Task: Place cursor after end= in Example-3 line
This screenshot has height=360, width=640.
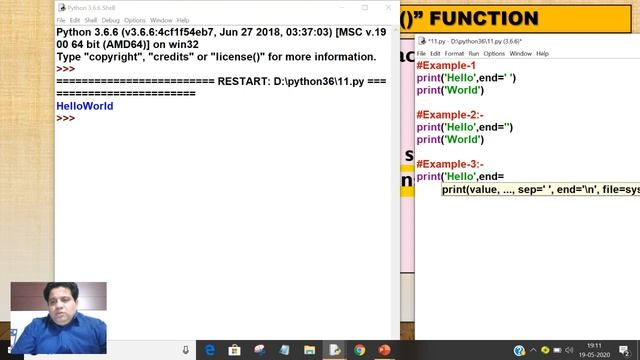Action: (x=505, y=176)
